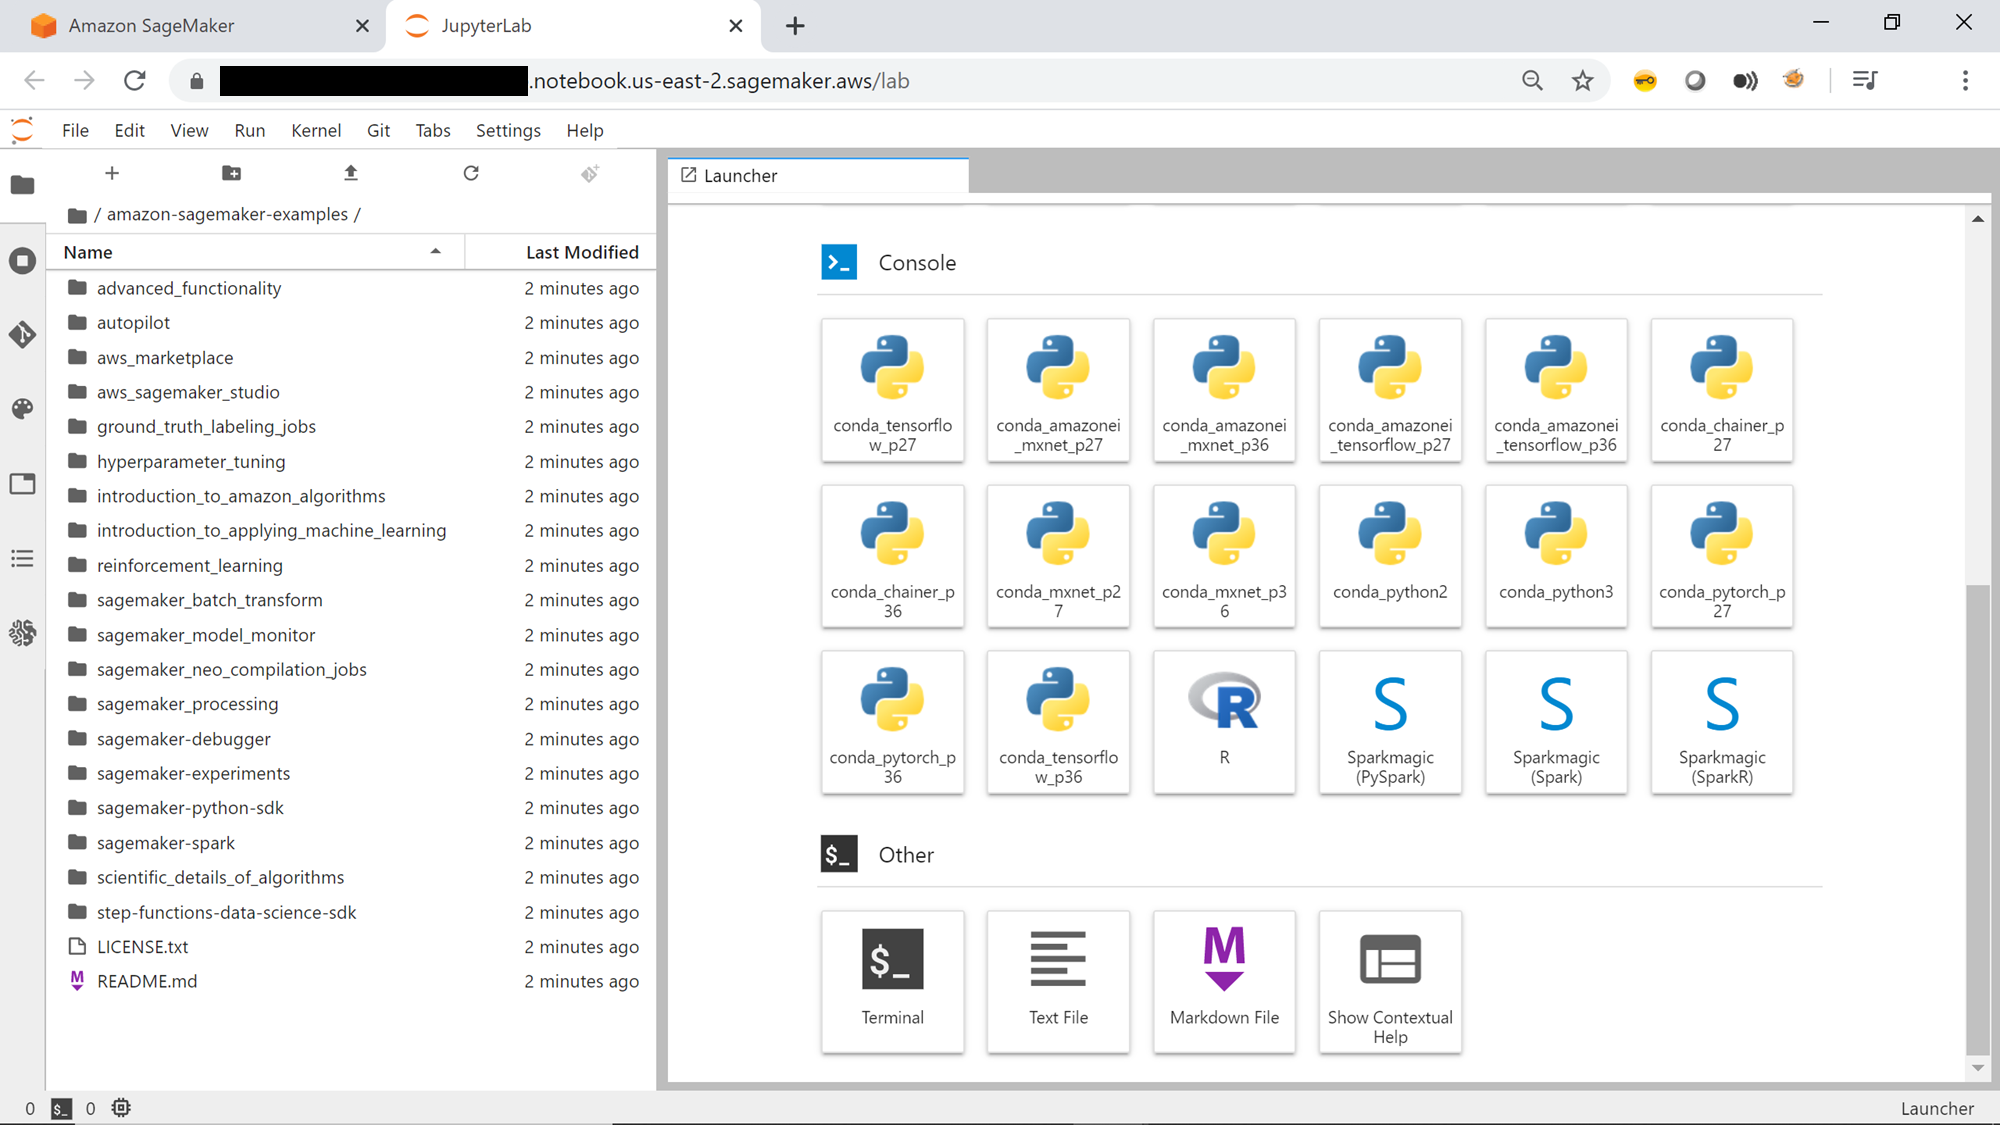Open the Kernel menu
This screenshot has width=2000, height=1125.
(x=315, y=130)
